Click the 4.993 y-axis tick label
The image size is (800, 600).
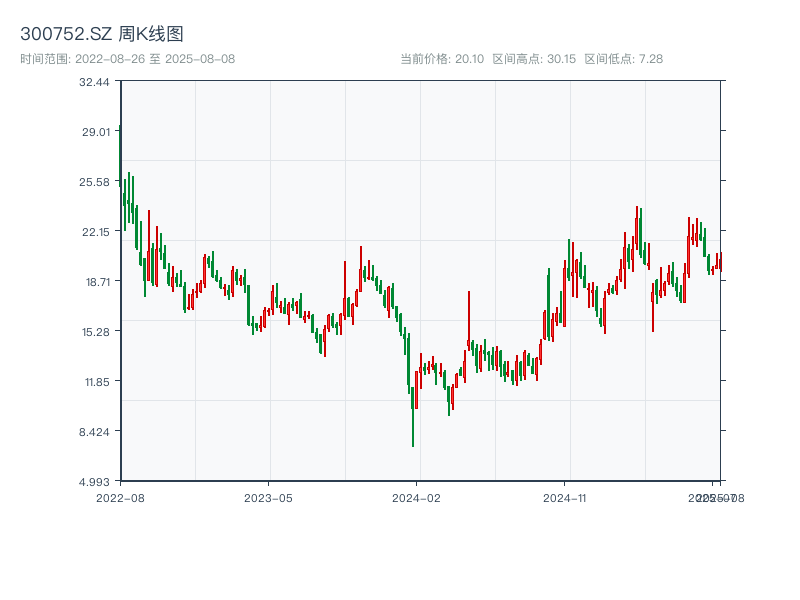point(94,482)
